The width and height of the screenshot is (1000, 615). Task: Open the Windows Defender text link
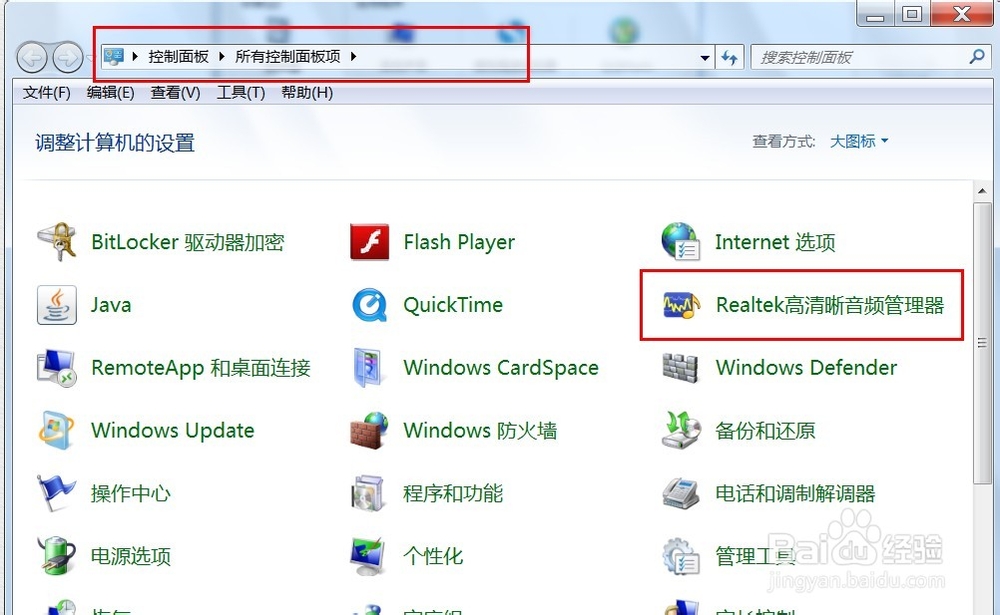[x=806, y=368]
